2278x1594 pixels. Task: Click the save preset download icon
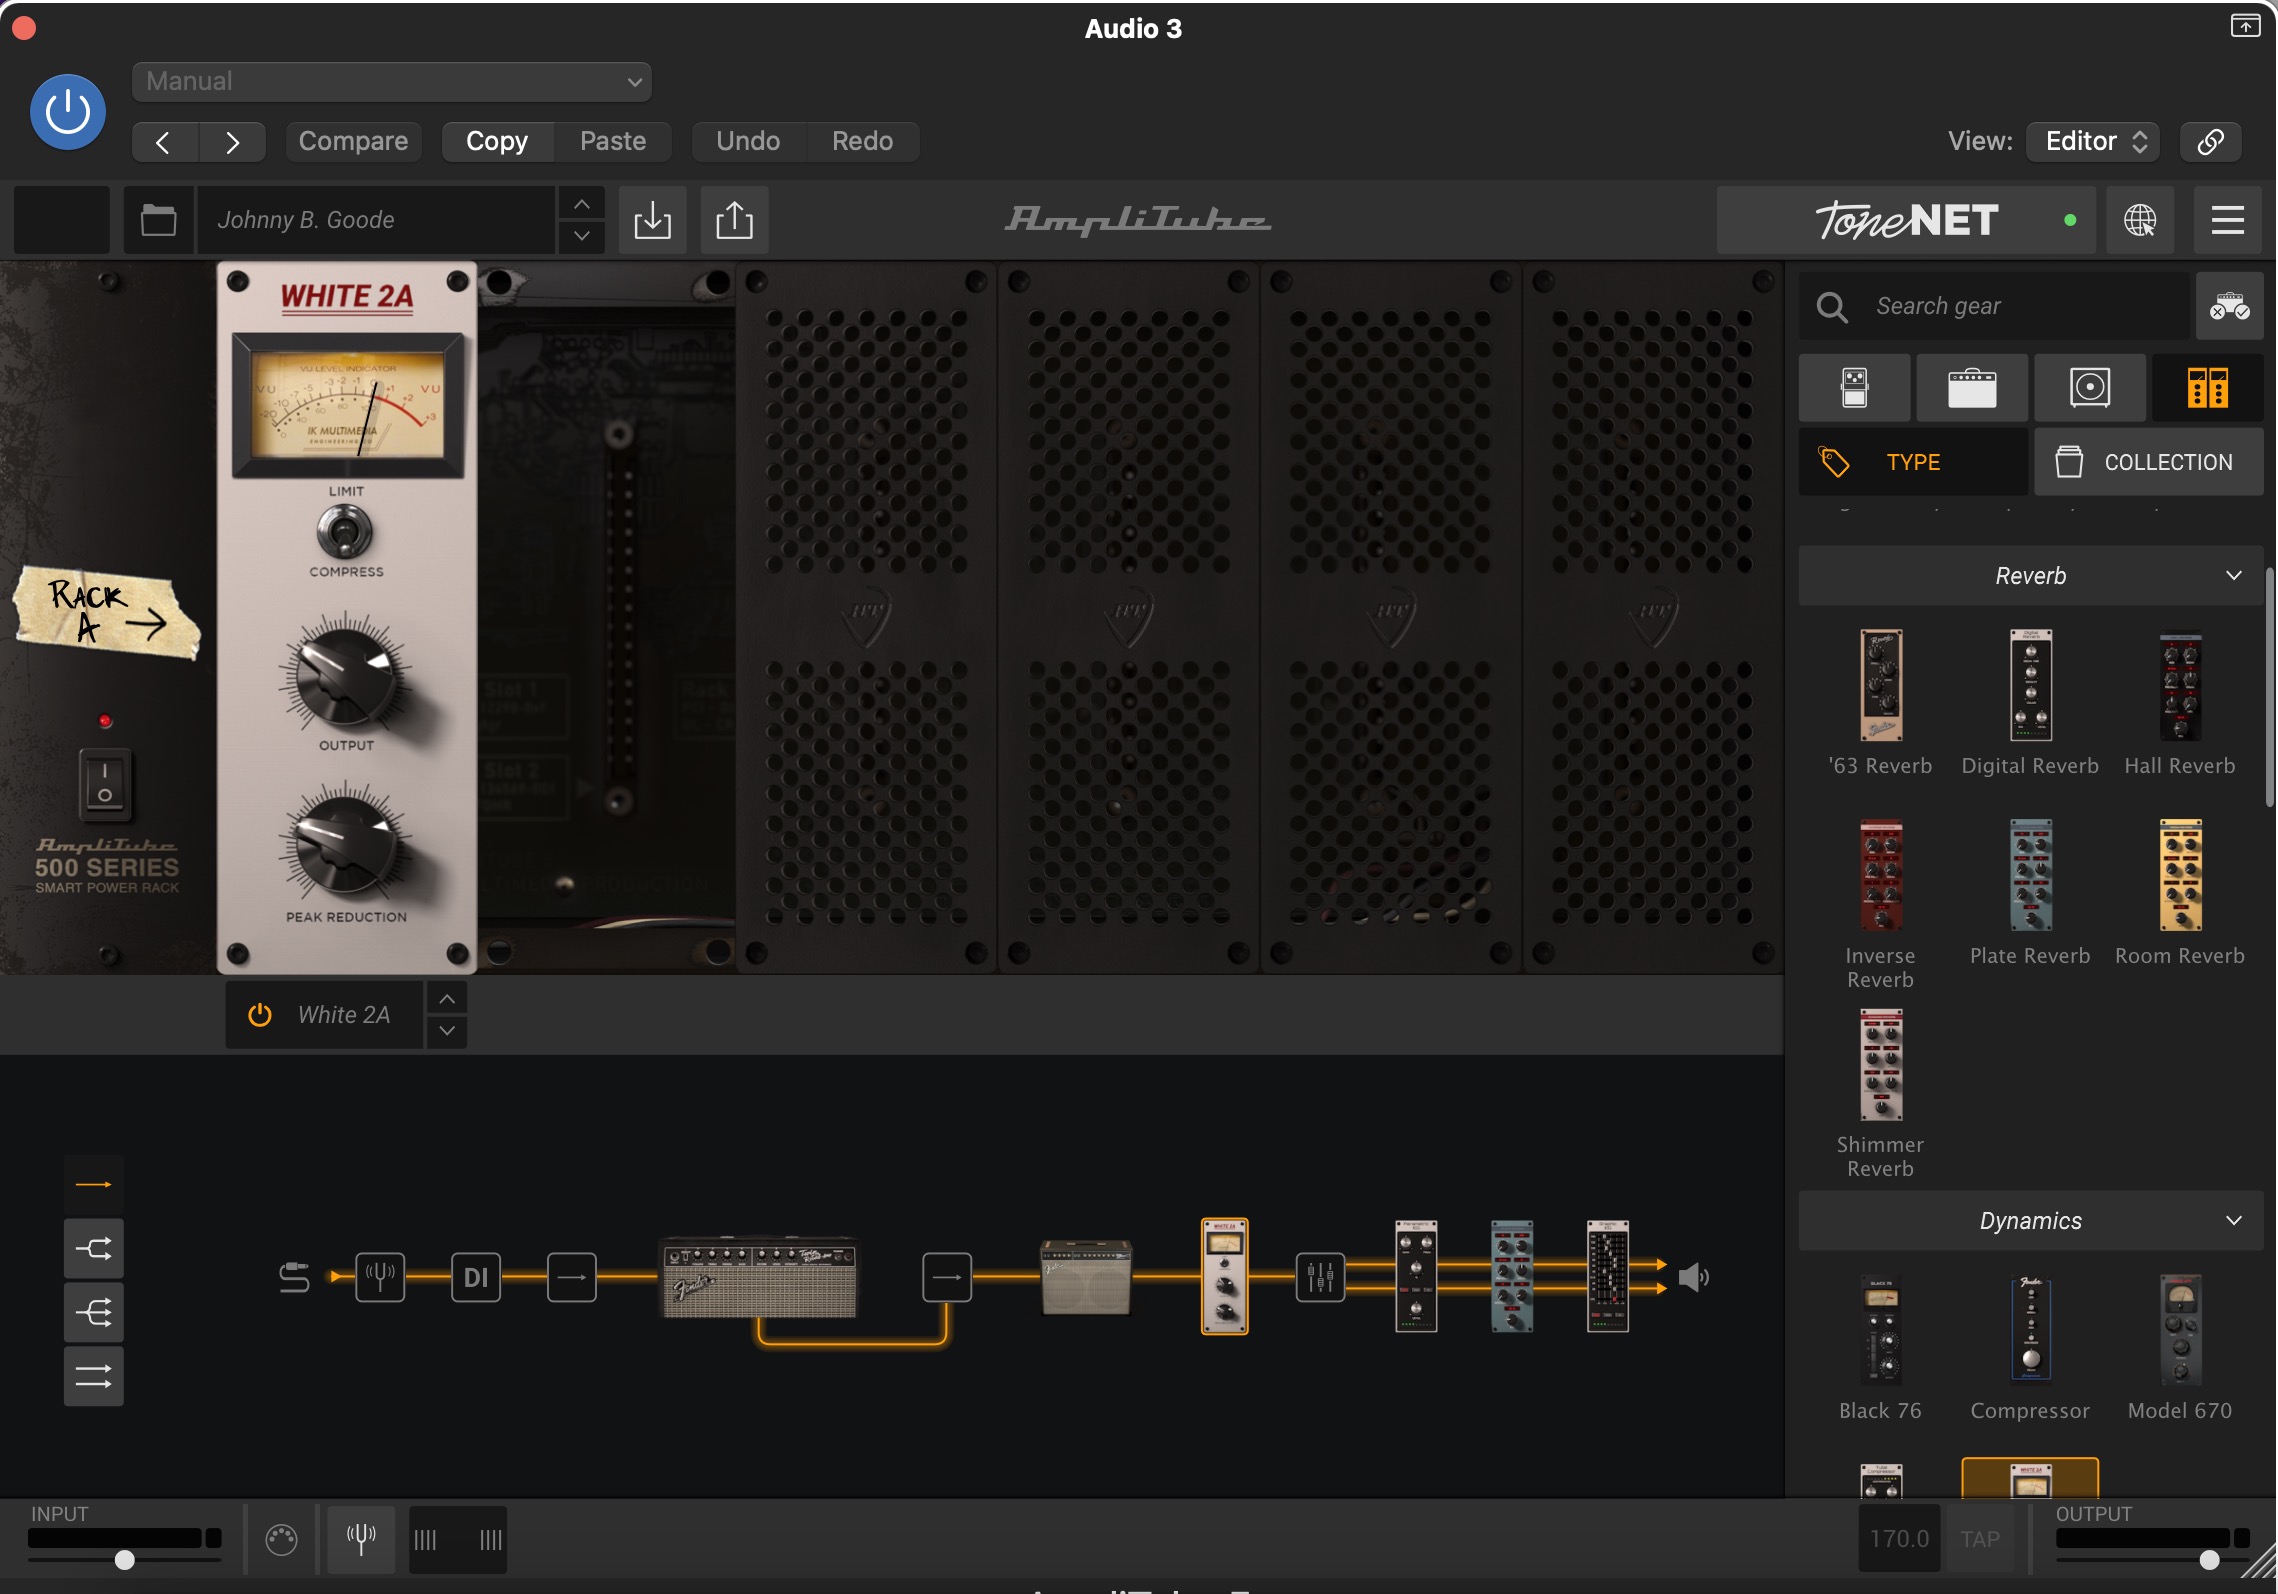coord(652,220)
